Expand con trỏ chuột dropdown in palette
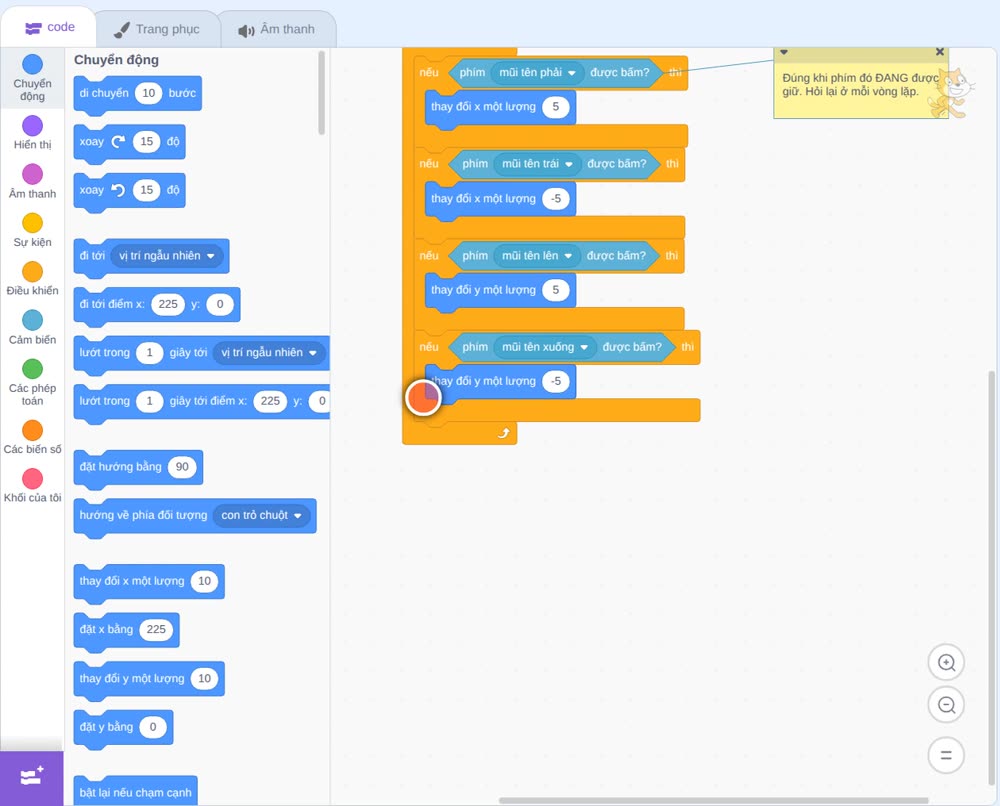Viewport: 1000px width, 806px height. [297, 515]
